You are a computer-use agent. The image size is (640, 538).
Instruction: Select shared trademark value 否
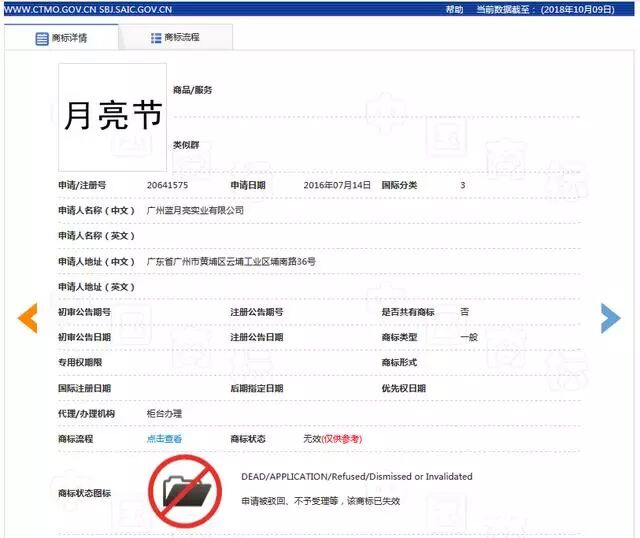tap(464, 312)
